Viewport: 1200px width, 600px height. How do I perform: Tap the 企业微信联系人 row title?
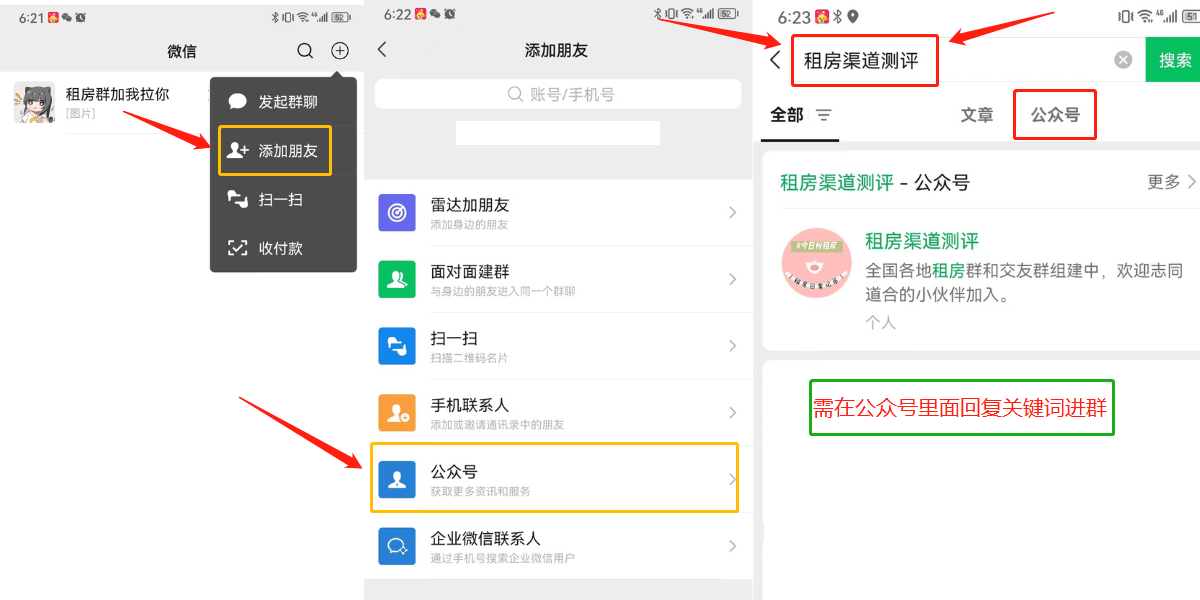tap(486, 538)
